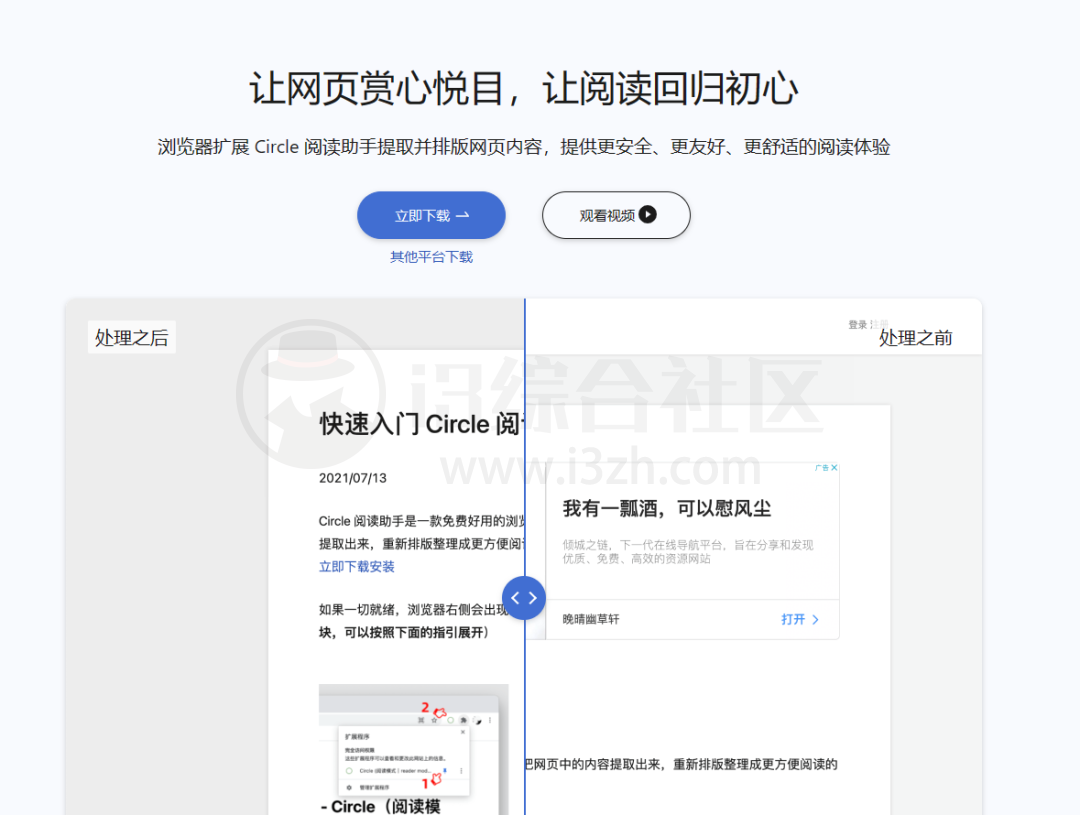The image size is (1080, 815).
Task: Open the 其他平台下载 link
Action: point(431,257)
